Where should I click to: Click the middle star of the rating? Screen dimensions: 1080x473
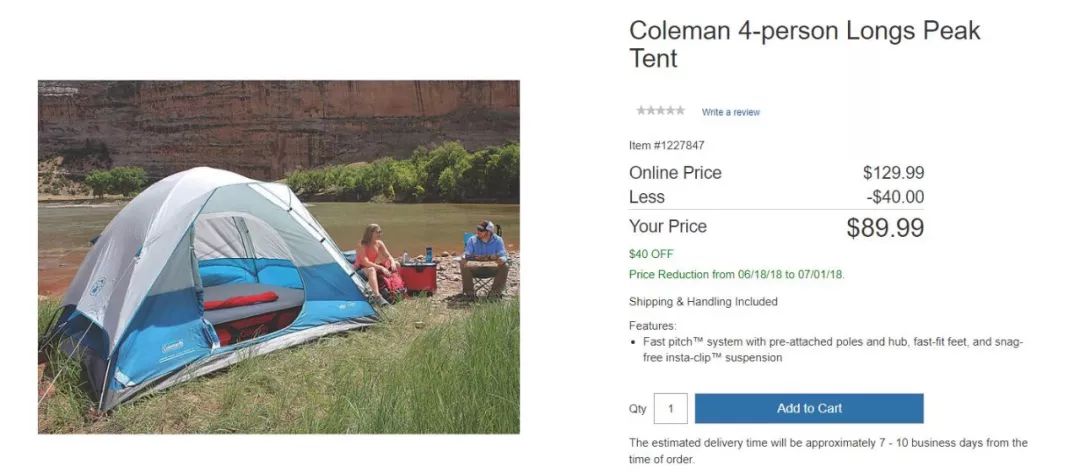(661, 111)
